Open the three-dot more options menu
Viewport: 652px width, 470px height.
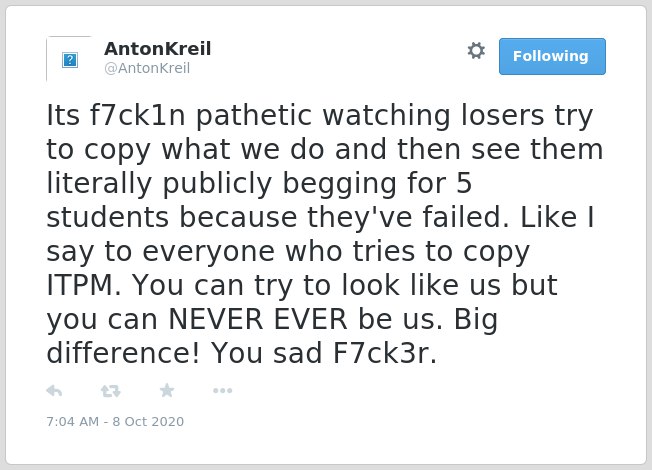coord(222,391)
